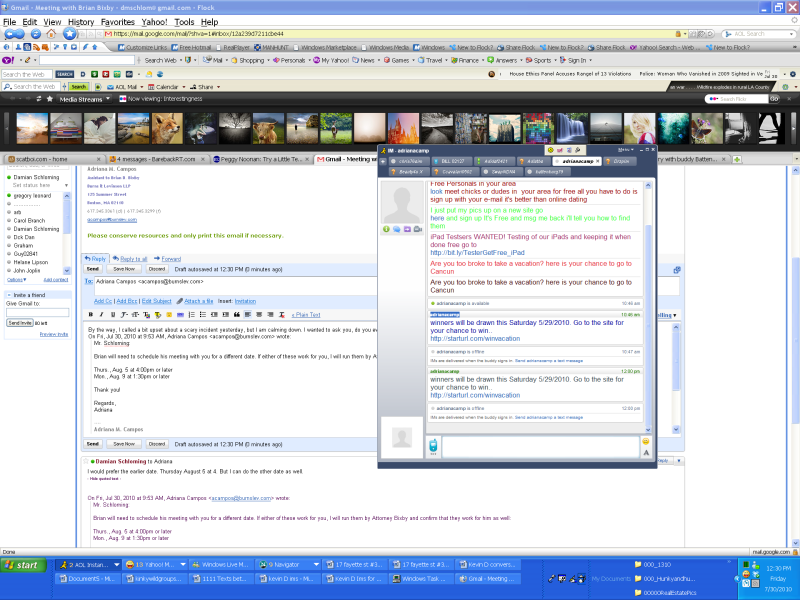800x600 pixels.
Task: Click the chat bubbles icon under buddy picture
Action: point(396,229)
